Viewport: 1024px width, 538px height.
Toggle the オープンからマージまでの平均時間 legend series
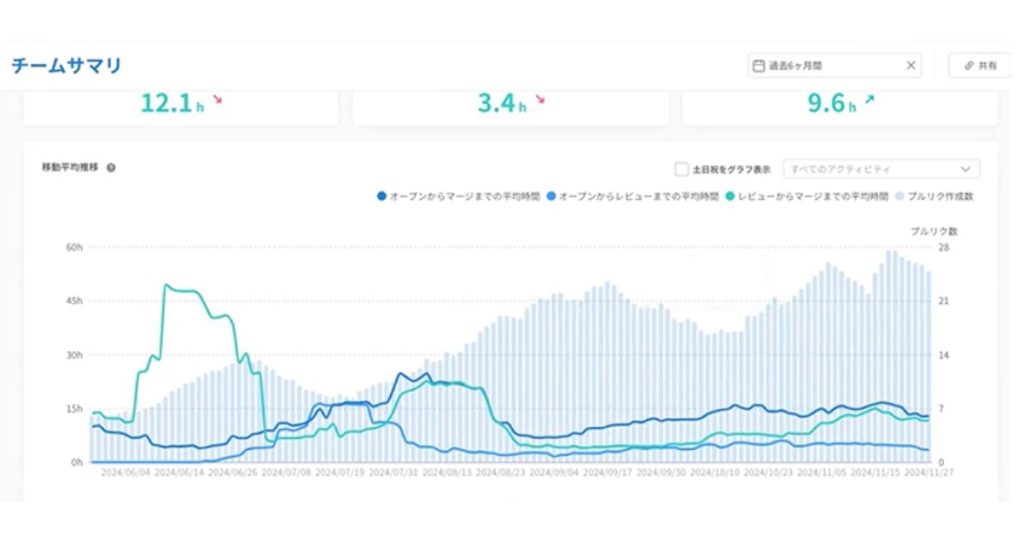(458, 196)
